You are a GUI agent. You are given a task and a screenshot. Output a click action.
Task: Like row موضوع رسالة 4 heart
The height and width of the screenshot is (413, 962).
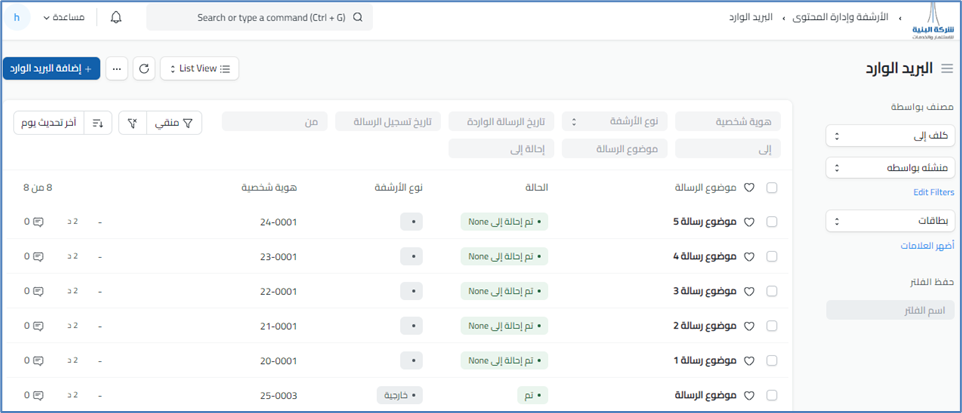(x=748, y=257)
